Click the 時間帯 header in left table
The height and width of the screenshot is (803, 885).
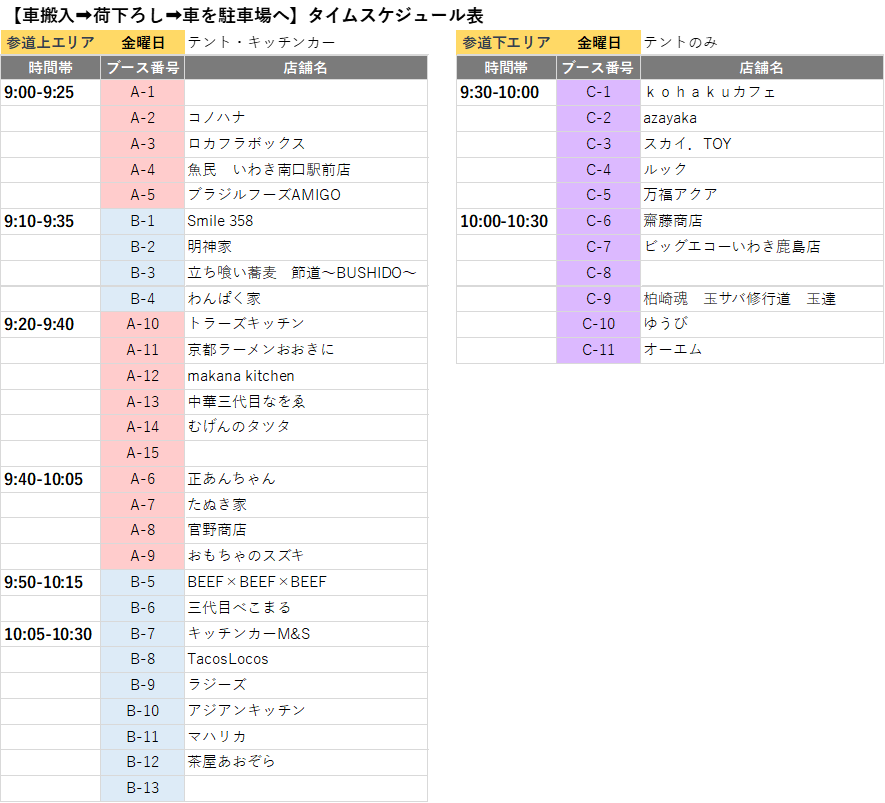click(50, 68)
